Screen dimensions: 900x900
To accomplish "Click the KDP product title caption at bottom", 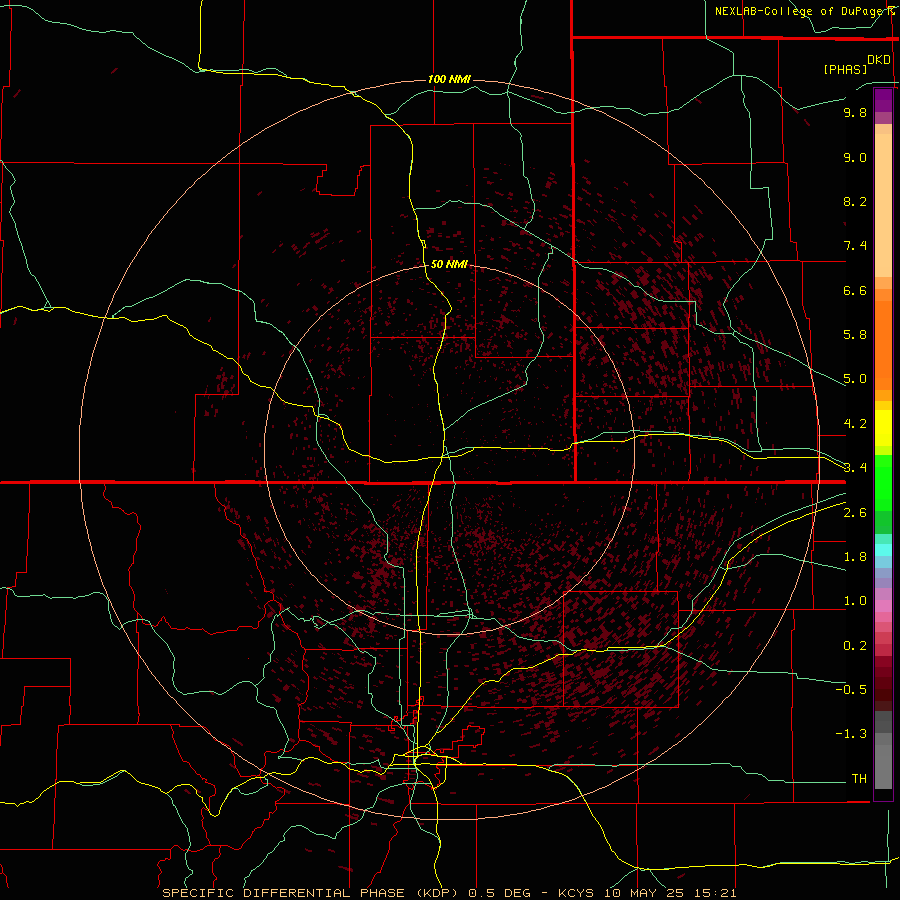I will click(x=449, y=893).
